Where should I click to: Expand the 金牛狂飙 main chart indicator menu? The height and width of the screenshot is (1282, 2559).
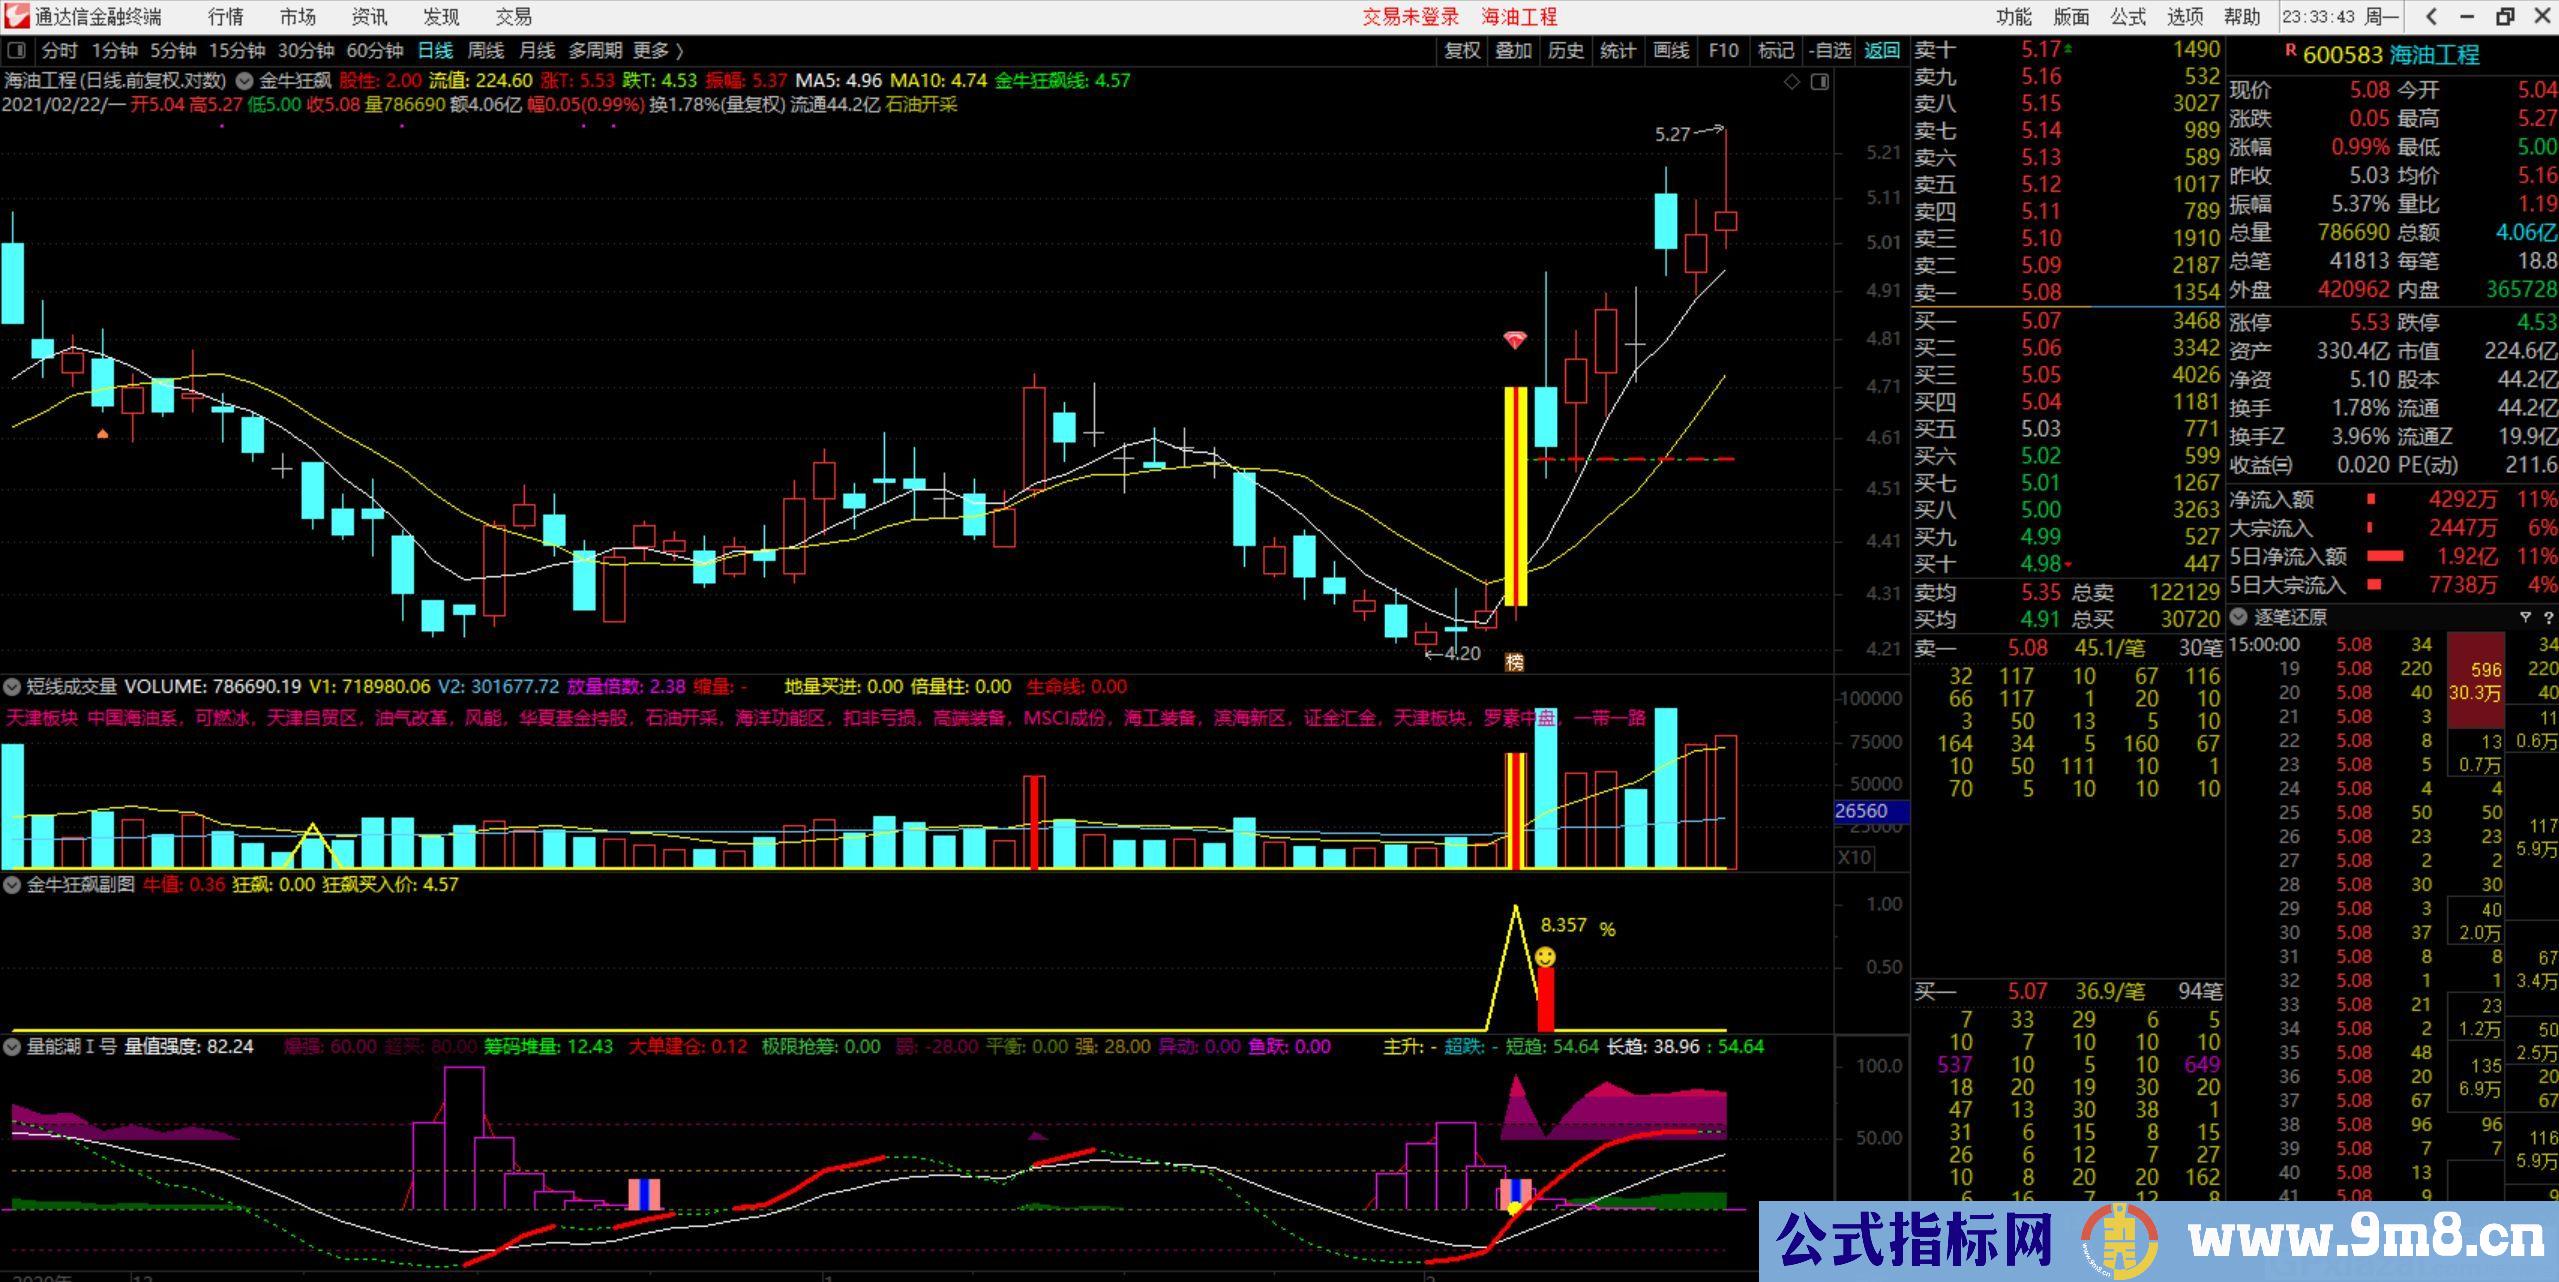point(246,81)
